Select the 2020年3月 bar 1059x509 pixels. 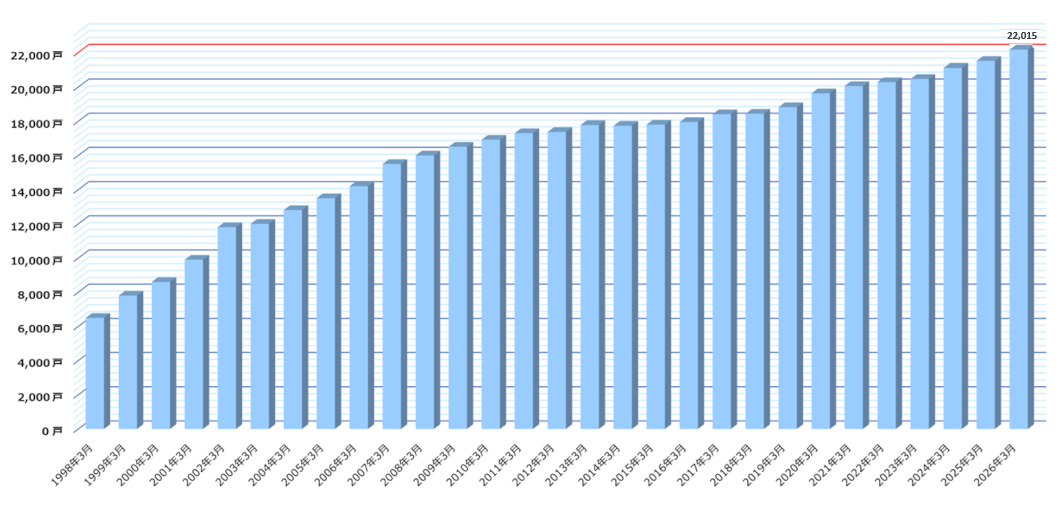823,259
